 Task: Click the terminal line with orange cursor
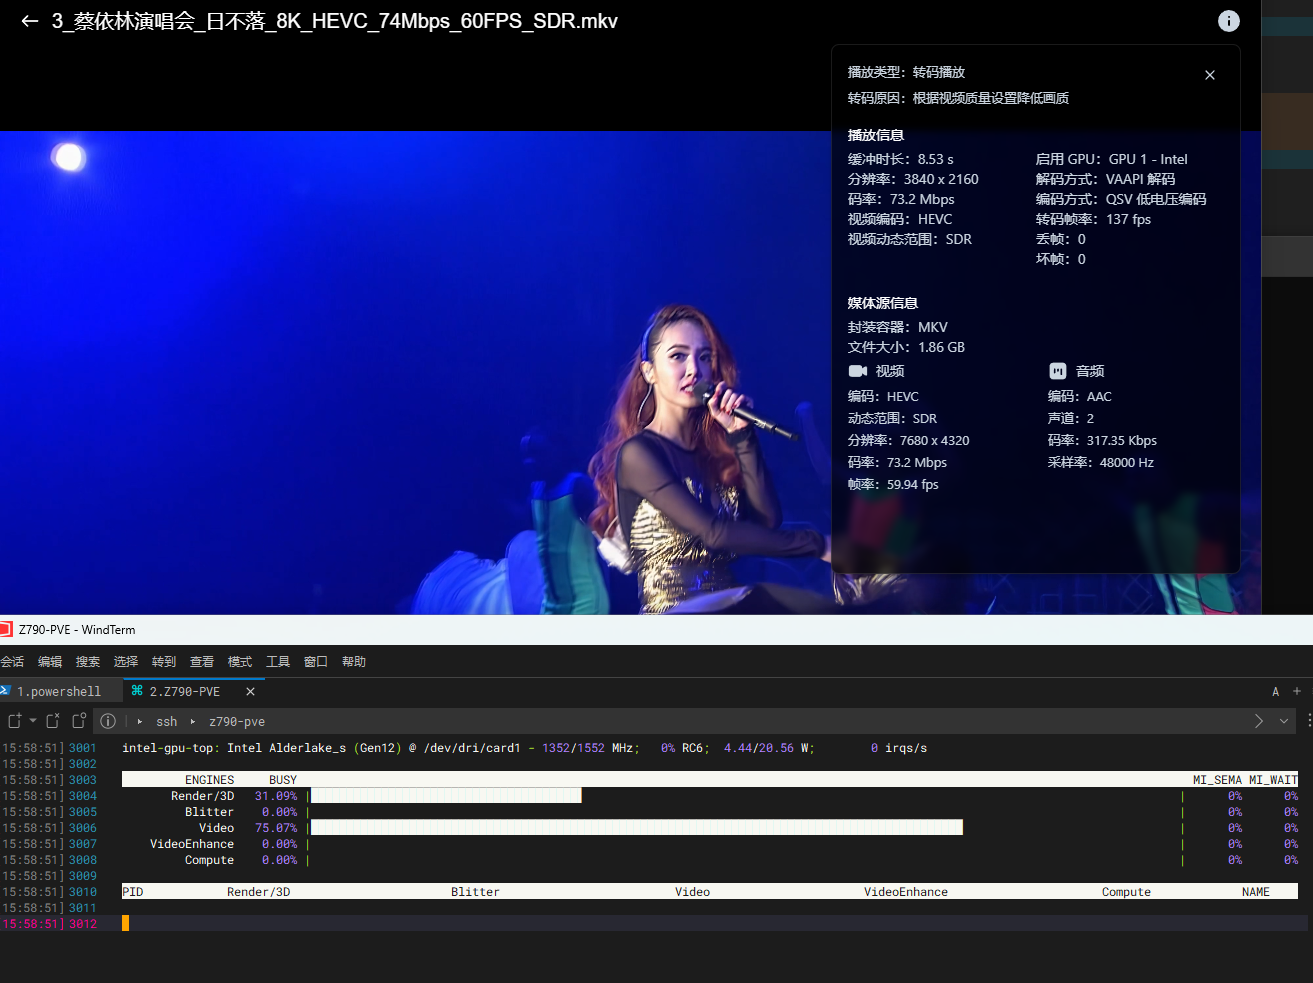[600, 924]
